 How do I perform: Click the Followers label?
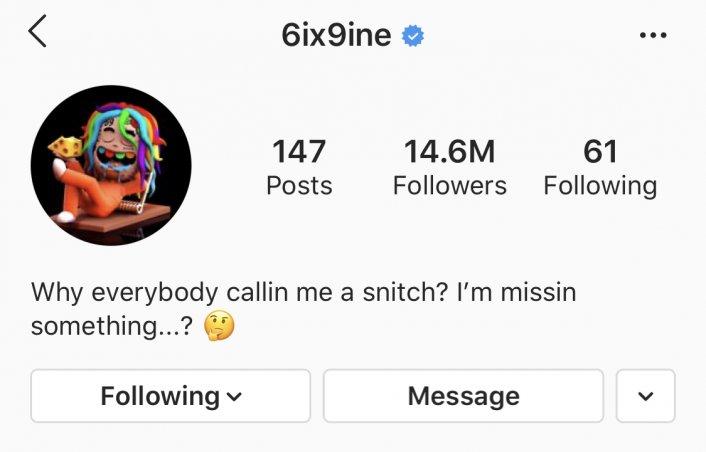coord(449,185)
